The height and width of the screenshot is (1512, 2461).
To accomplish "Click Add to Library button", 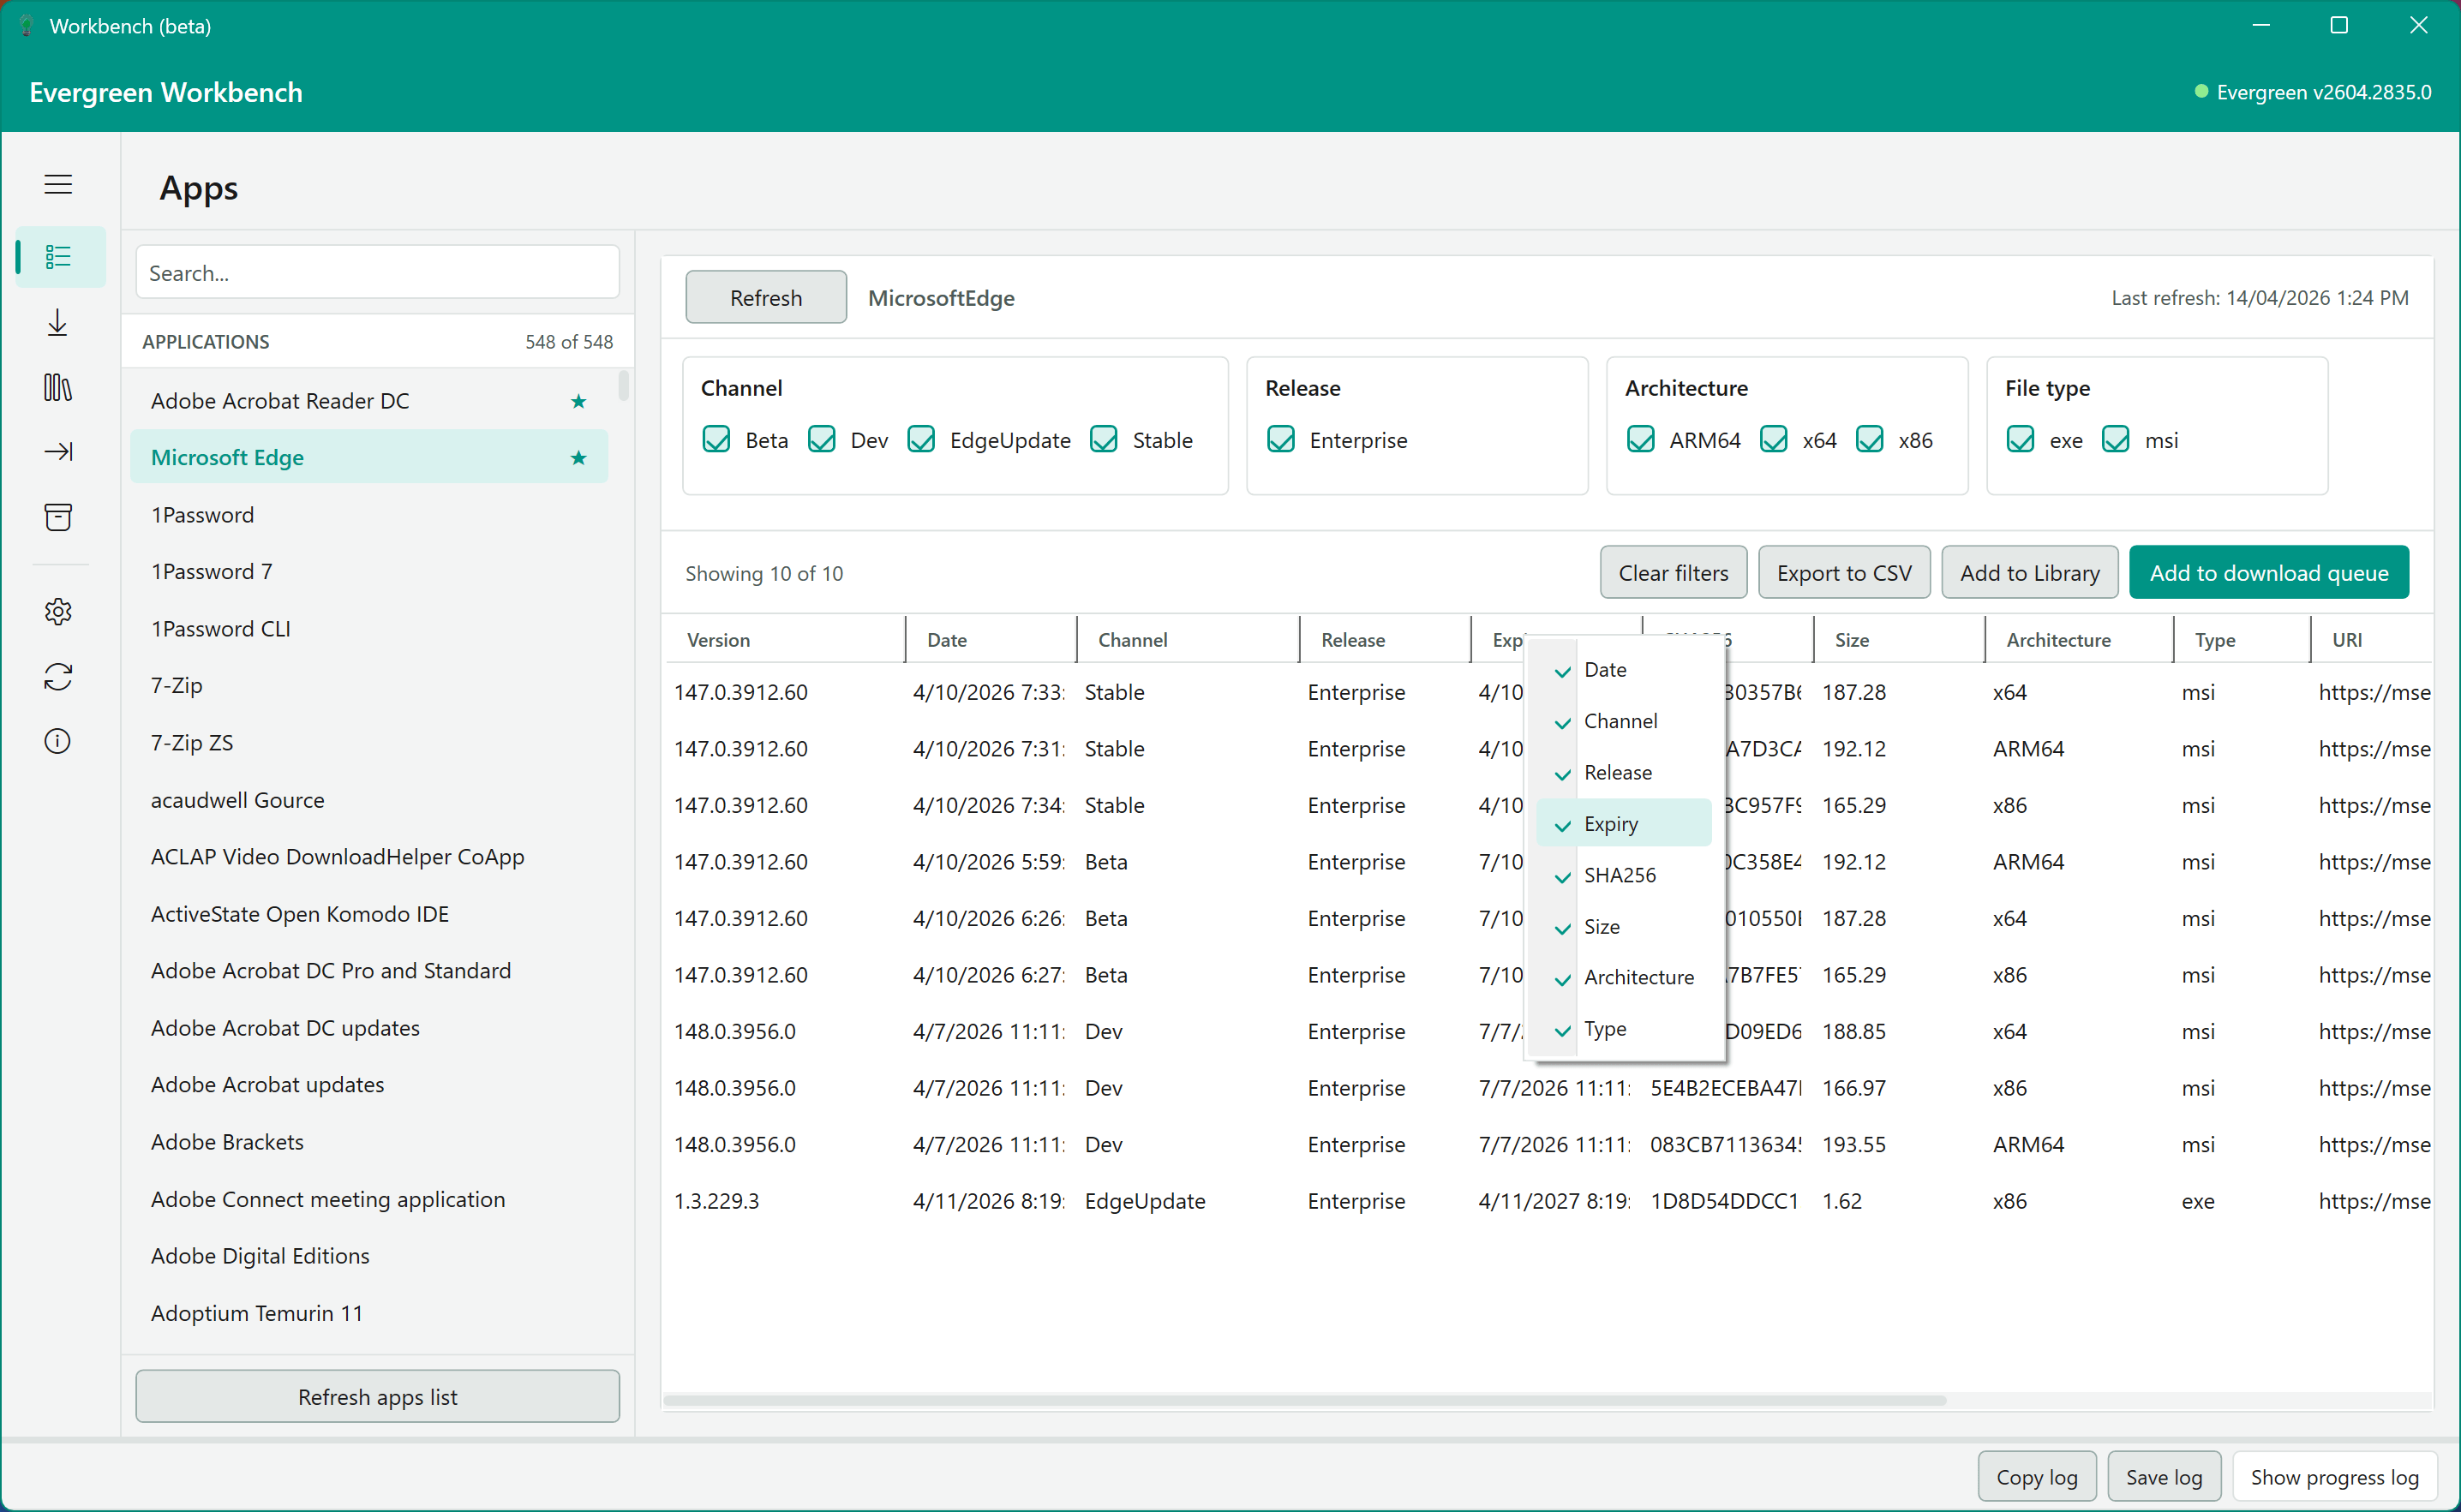I will coord(2029,573).
